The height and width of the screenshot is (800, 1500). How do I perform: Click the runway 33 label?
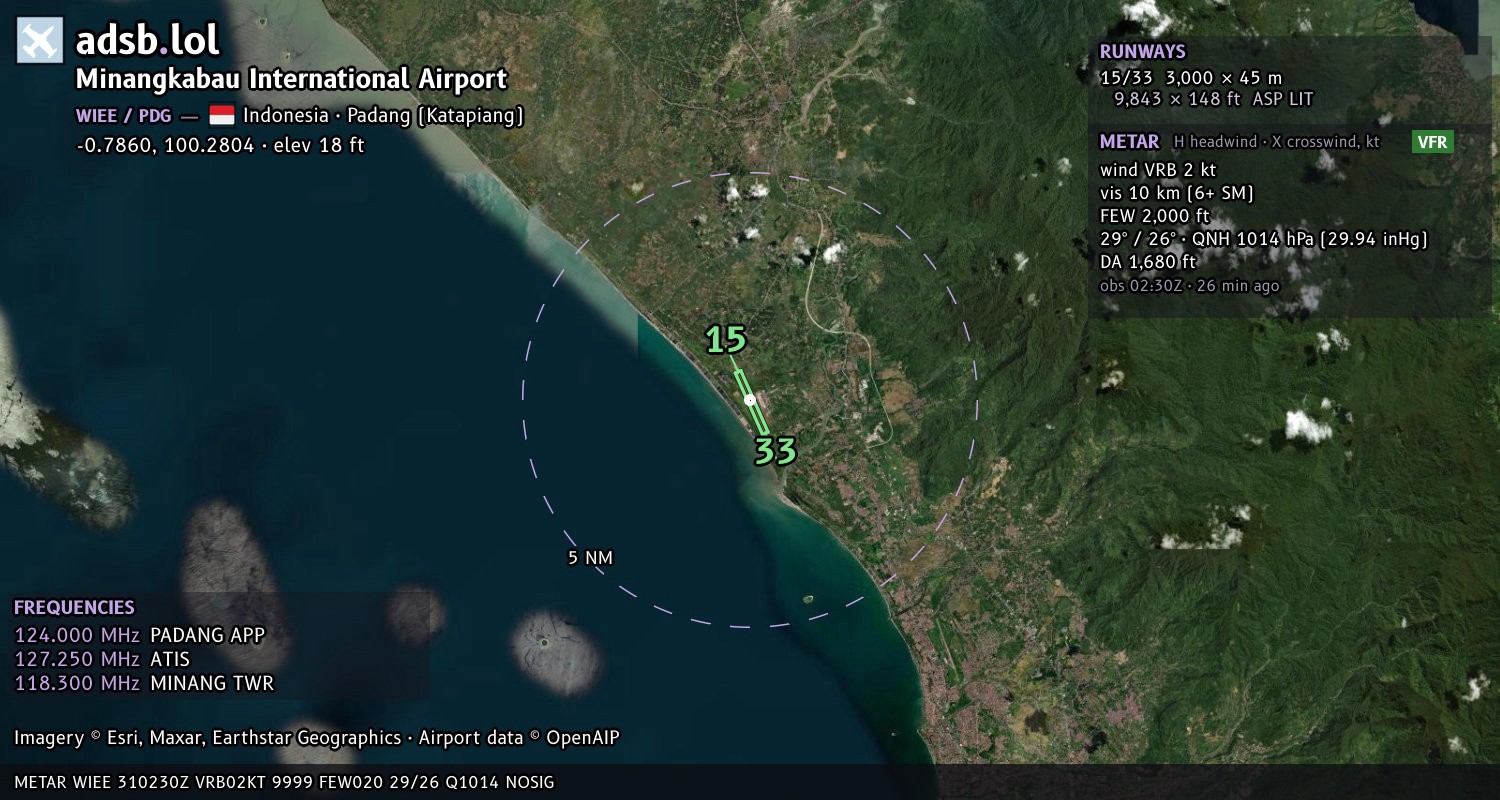click(x=775, y=451)
